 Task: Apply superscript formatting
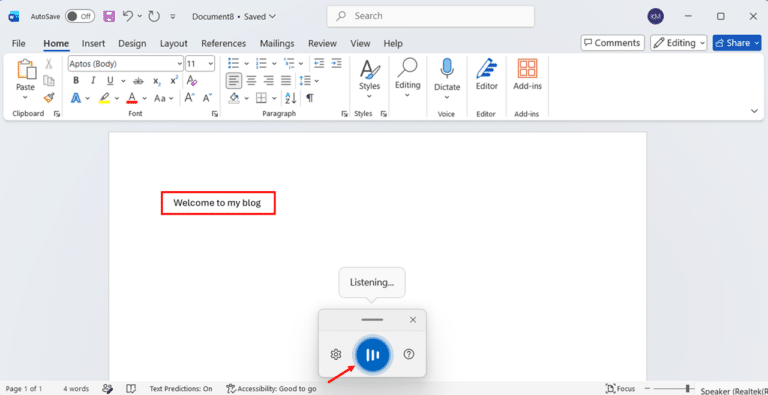tap(174, 81)
